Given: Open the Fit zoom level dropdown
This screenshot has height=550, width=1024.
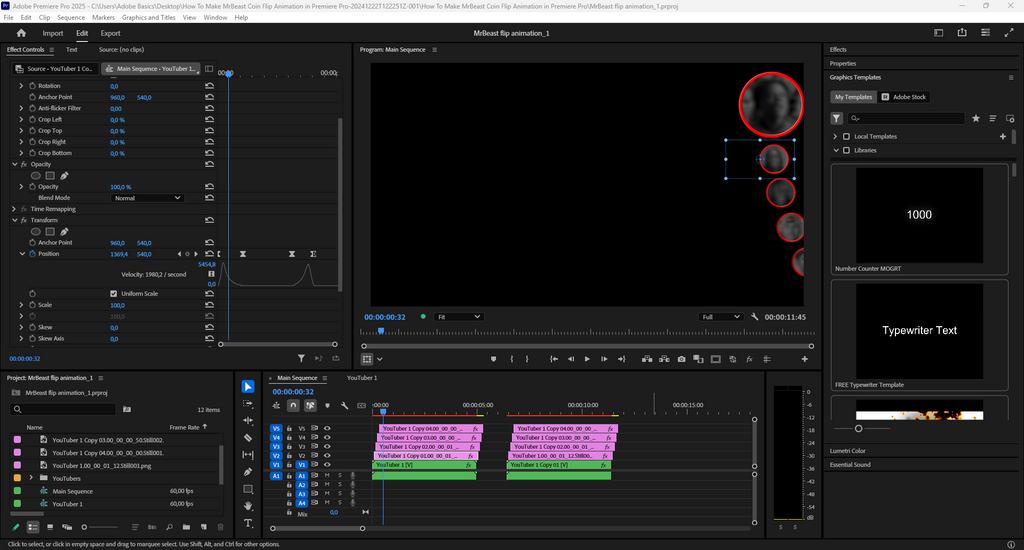Looking at the screenshot, I should click(x=459, y=317).
